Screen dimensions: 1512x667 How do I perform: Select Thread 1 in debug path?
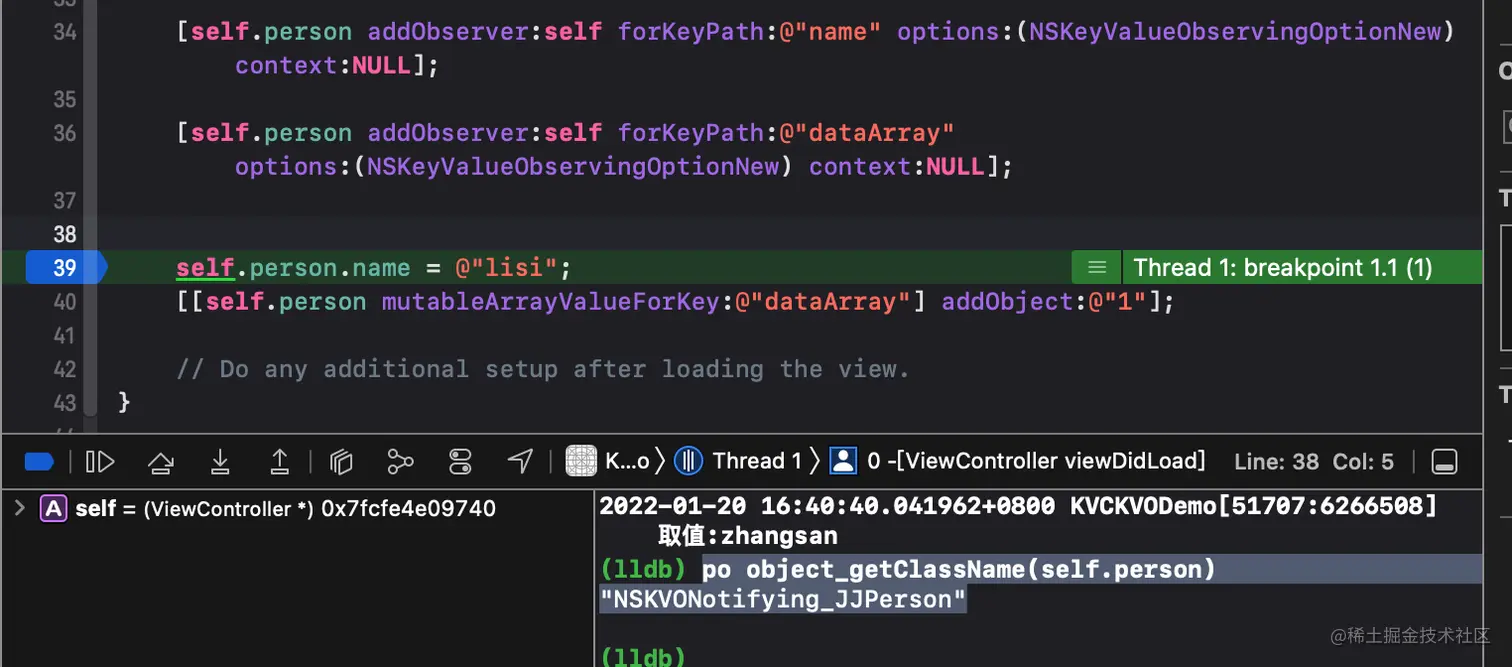coord(739,461)
